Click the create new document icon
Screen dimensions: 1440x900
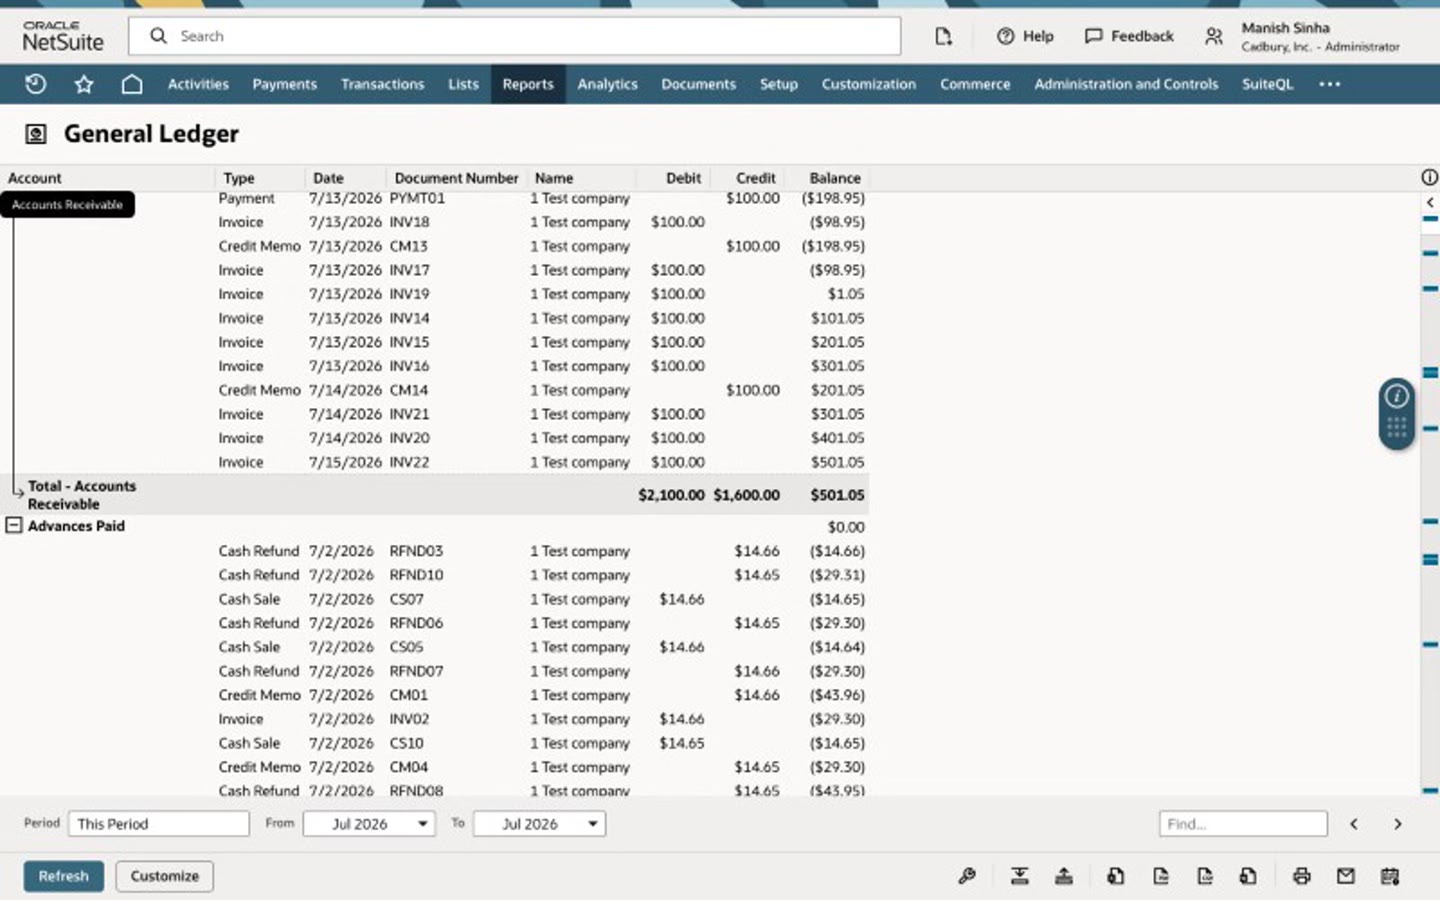(x=943, y=36)
